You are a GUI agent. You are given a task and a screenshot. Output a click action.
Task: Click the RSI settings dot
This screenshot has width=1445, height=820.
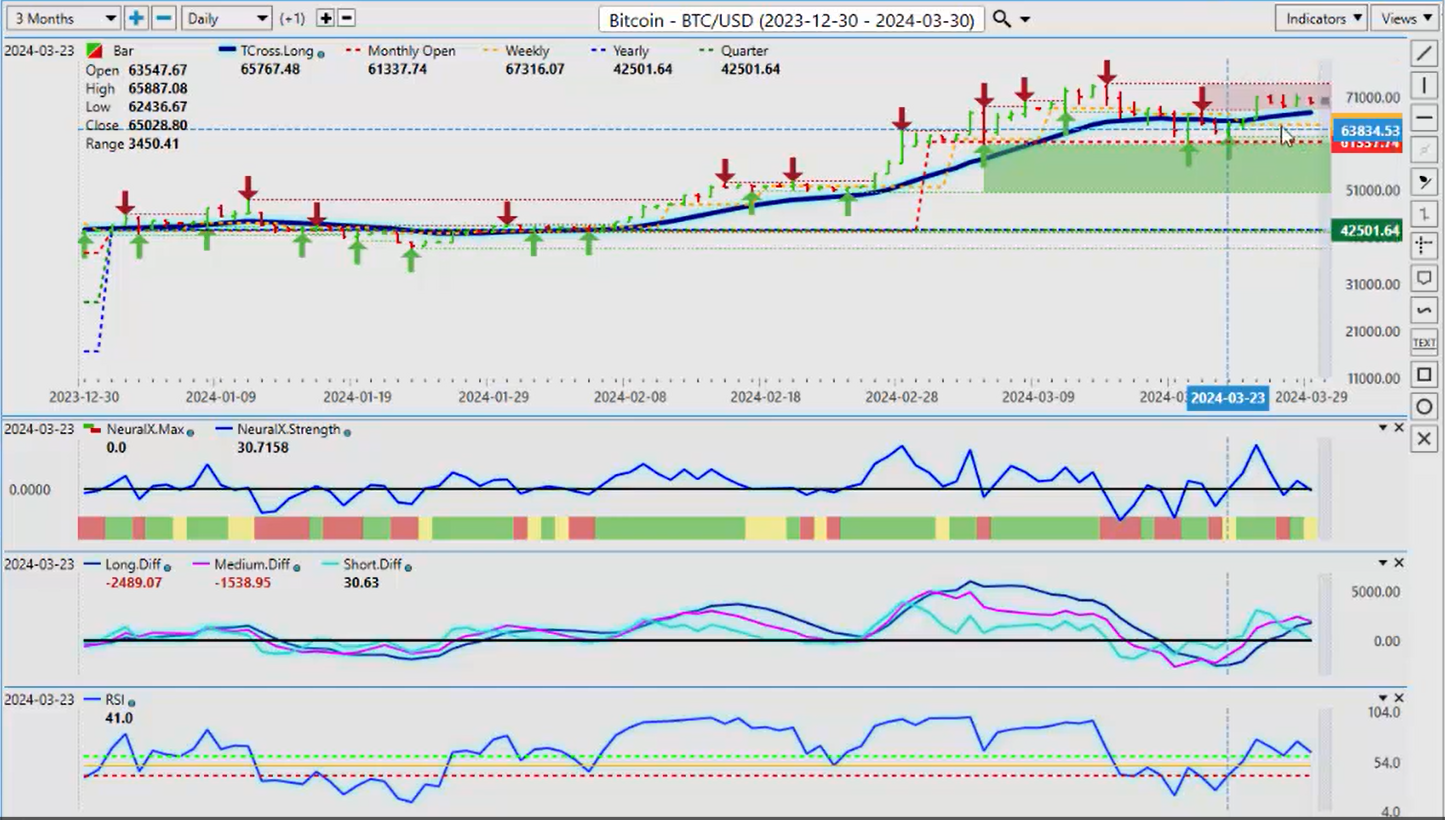point(132,702)
